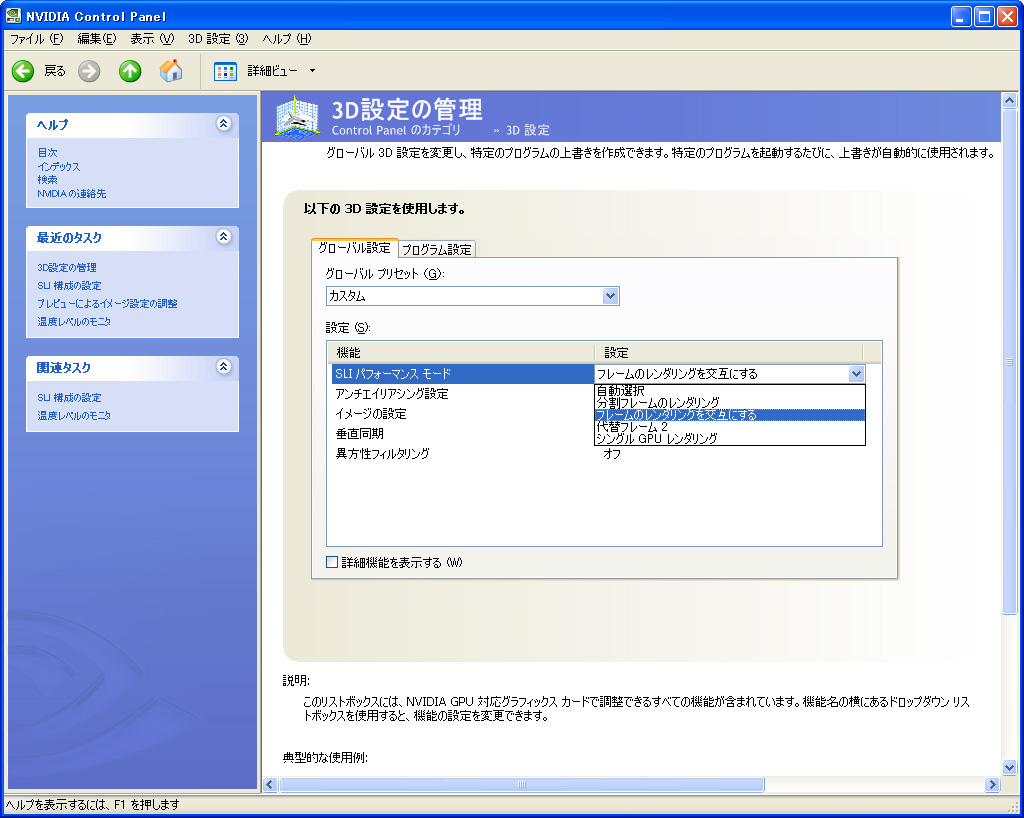Open the ヘルプ menu in menu bar
This screenshot has height=818, width=1024.
tap(286, 39)
